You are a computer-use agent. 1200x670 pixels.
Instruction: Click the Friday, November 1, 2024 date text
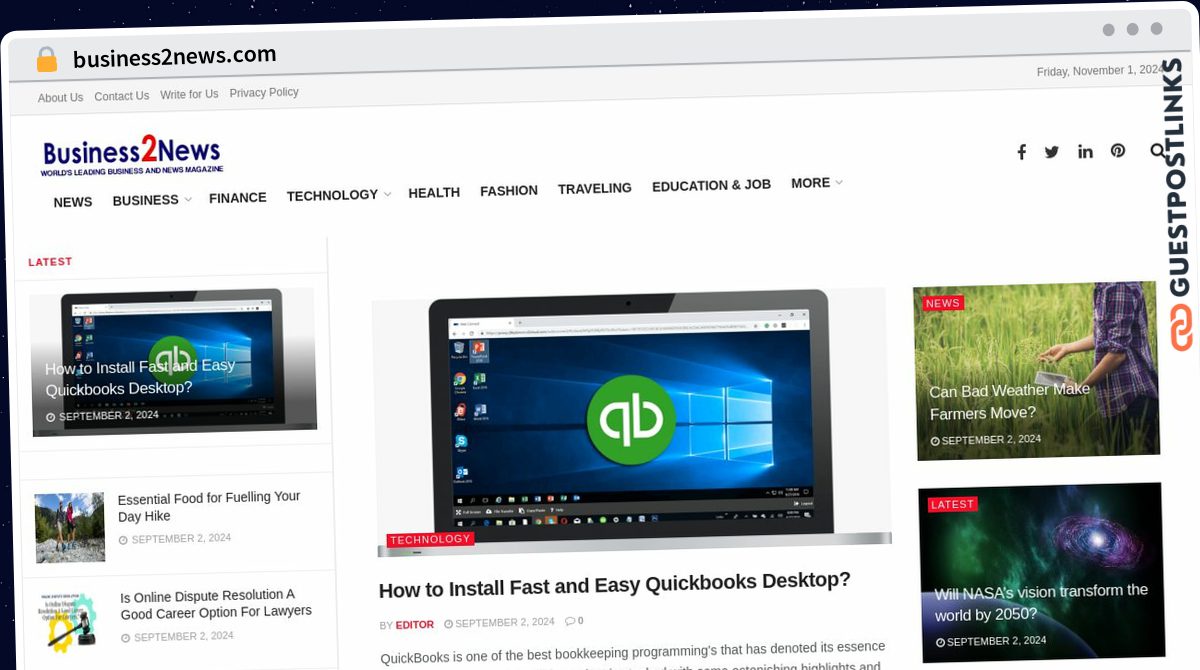(x=1099, y=71)
